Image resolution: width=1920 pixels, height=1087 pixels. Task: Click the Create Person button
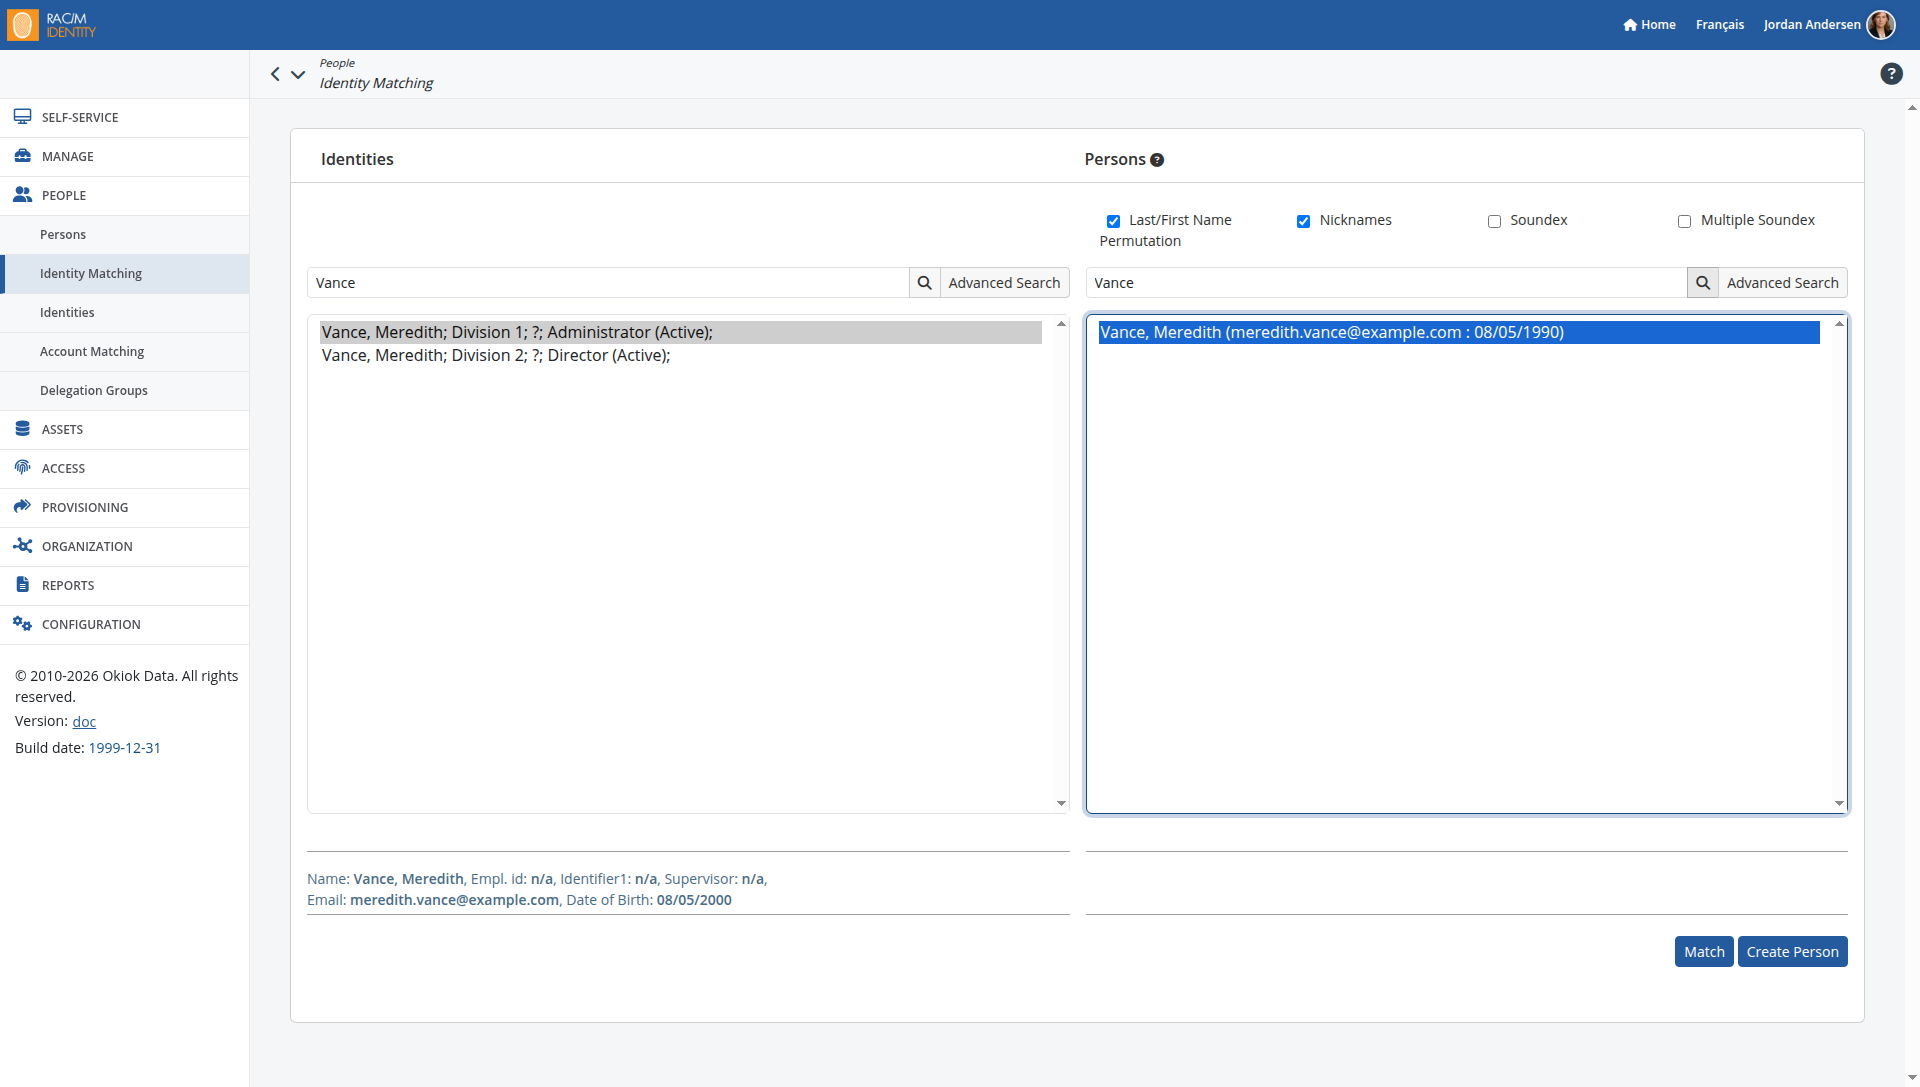[x=1792, y=952]
